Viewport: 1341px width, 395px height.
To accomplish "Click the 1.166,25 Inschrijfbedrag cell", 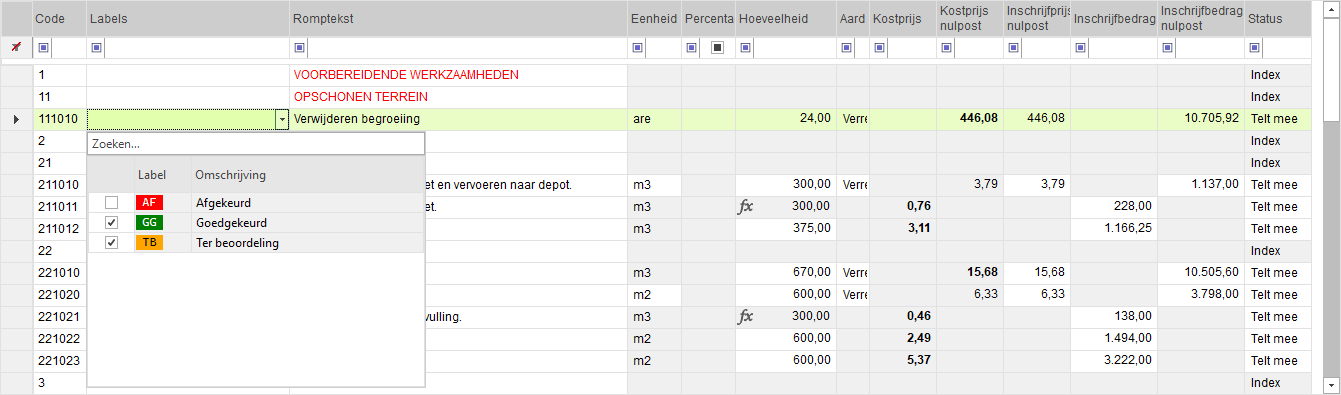I will (x=1114, y=229).
